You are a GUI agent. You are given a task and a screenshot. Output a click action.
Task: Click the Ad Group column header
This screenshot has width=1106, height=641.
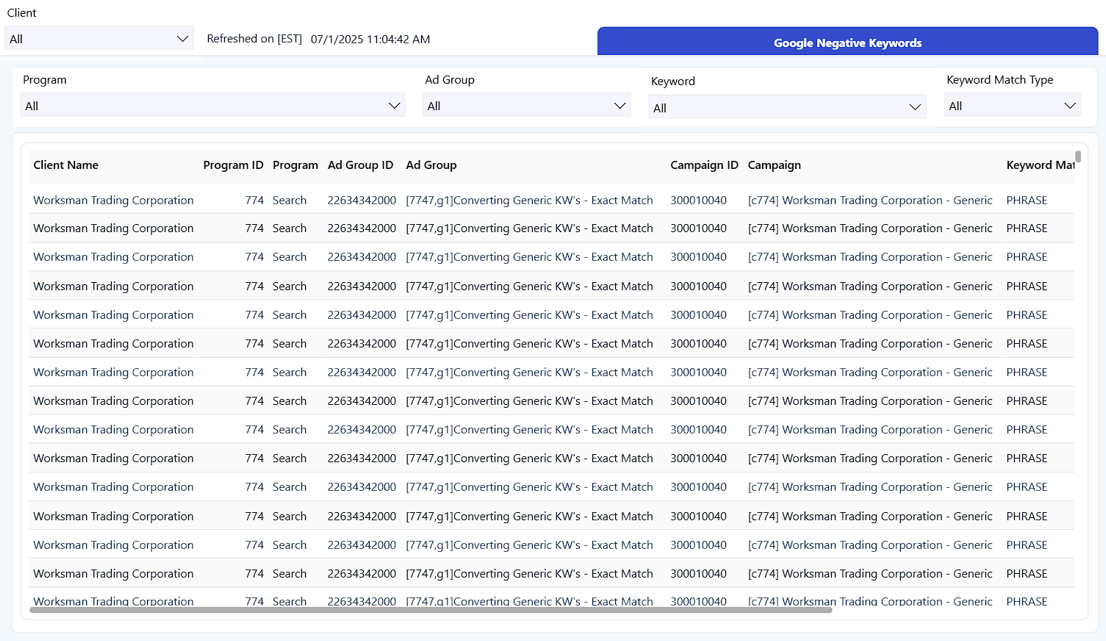point(431,165)
